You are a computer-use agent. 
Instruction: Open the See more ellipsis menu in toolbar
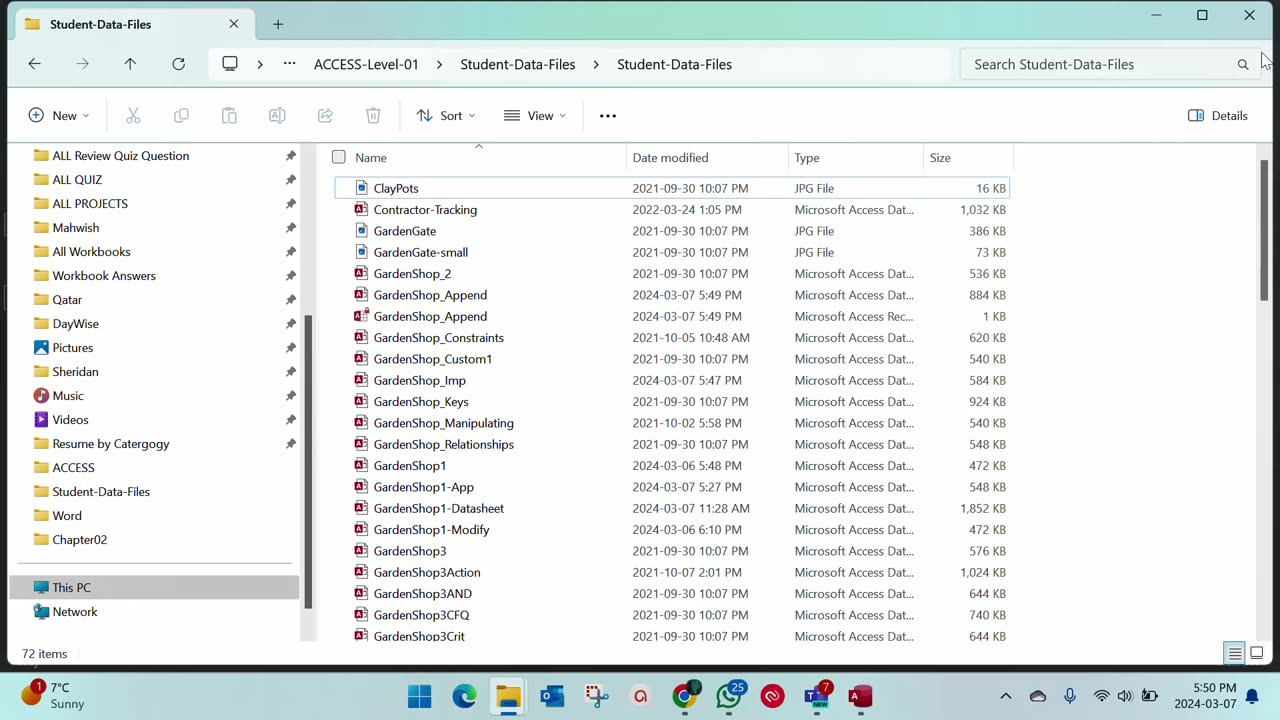click(x=608, y=116)
